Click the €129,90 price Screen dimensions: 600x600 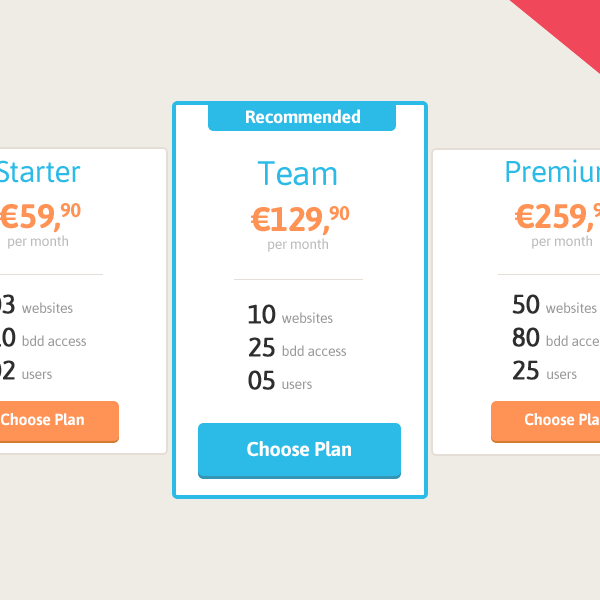click(x=299, y=217)
